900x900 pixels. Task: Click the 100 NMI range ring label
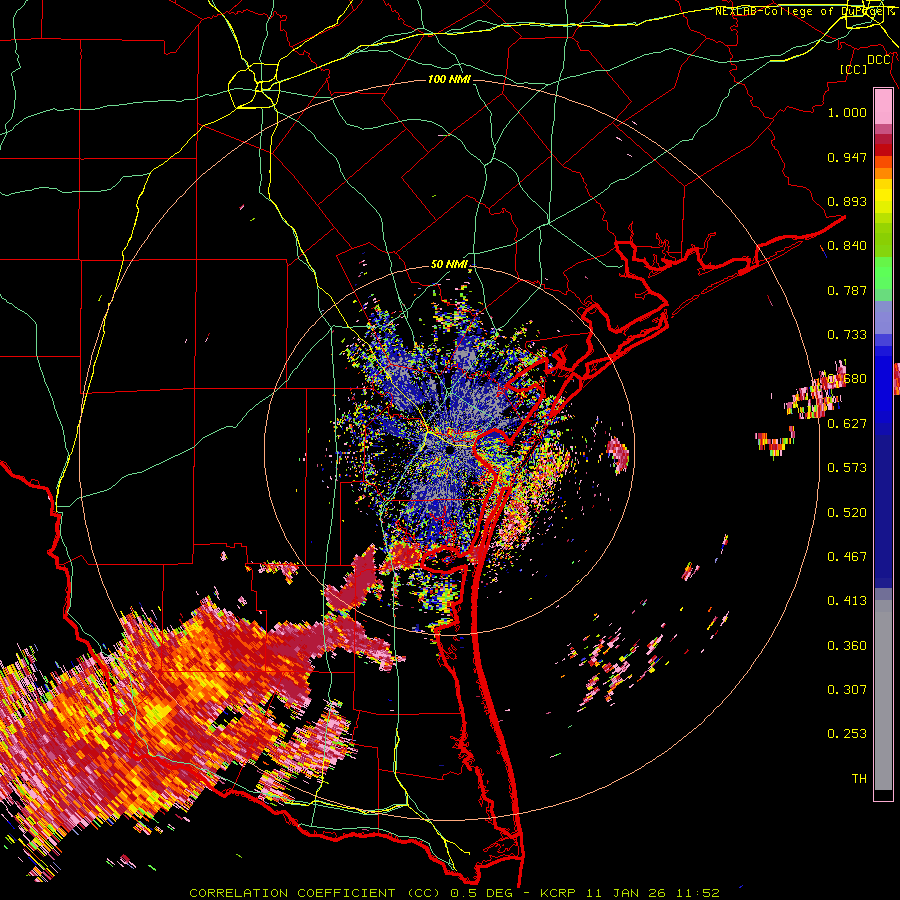tap(449, 79)
